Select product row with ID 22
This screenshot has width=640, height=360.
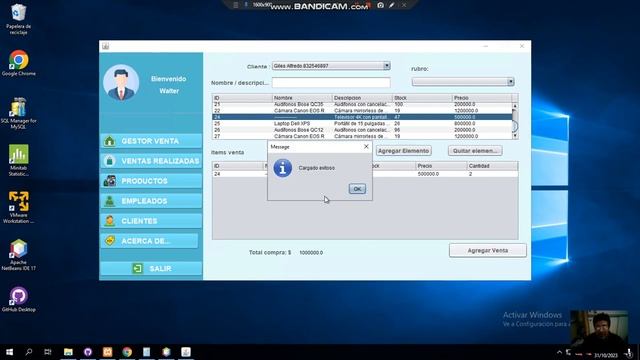tap(362, 111)
